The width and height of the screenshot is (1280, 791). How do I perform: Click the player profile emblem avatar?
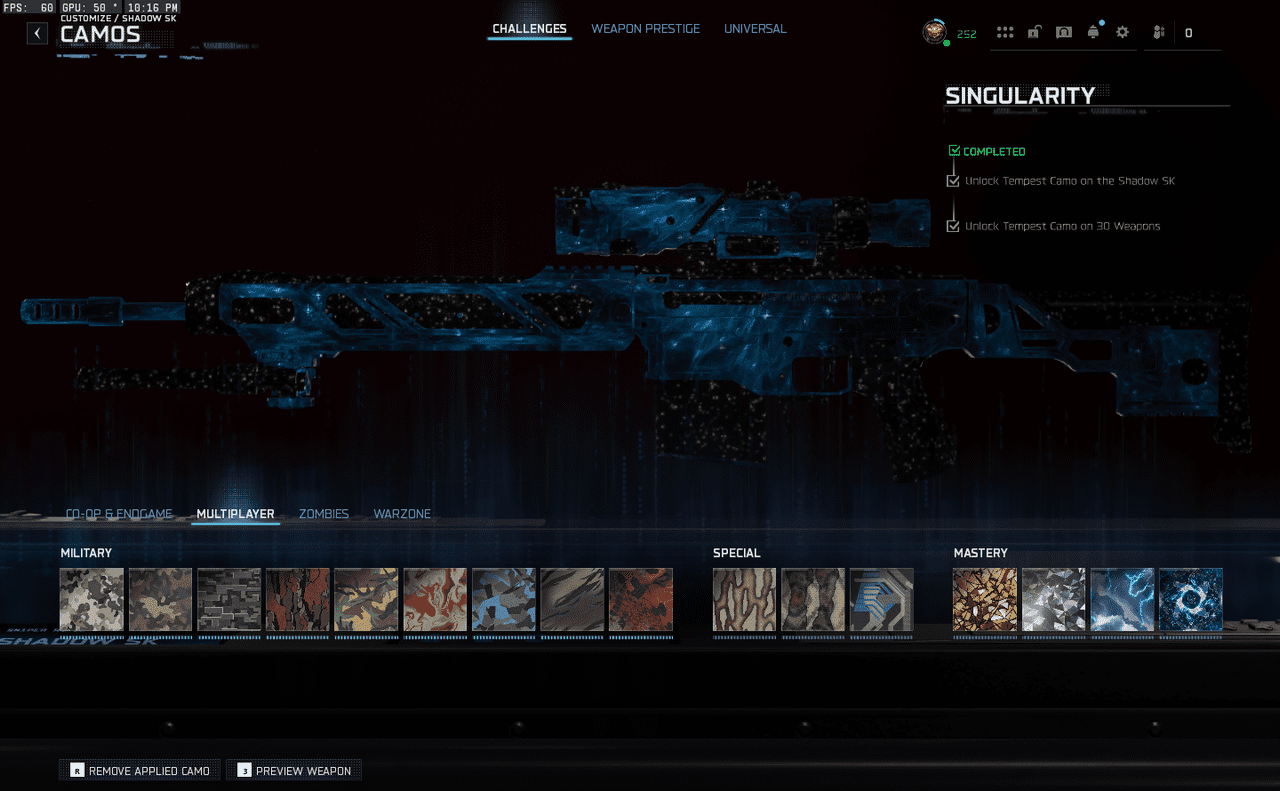(x=934, y=33)
